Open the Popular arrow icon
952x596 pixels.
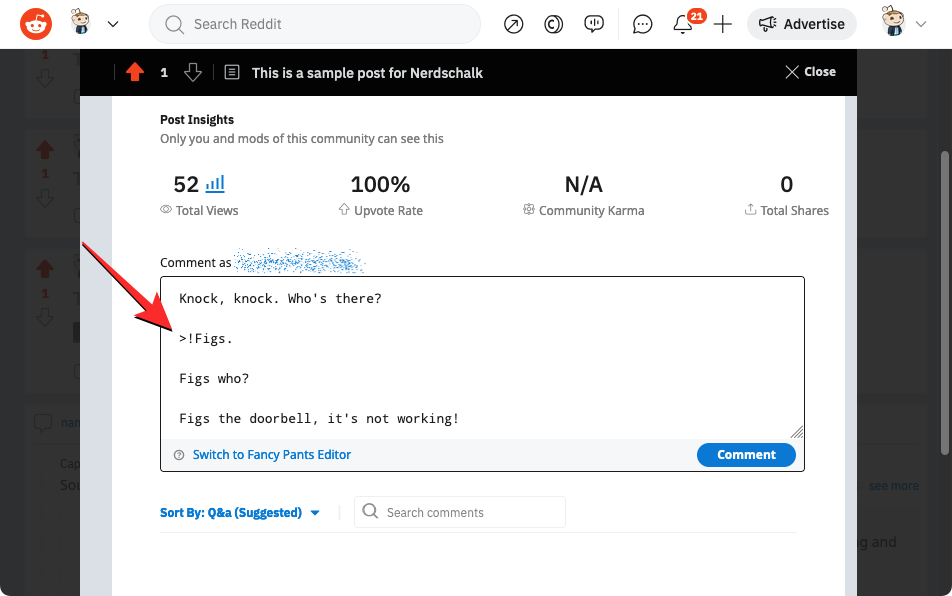(x=513, y=24)
